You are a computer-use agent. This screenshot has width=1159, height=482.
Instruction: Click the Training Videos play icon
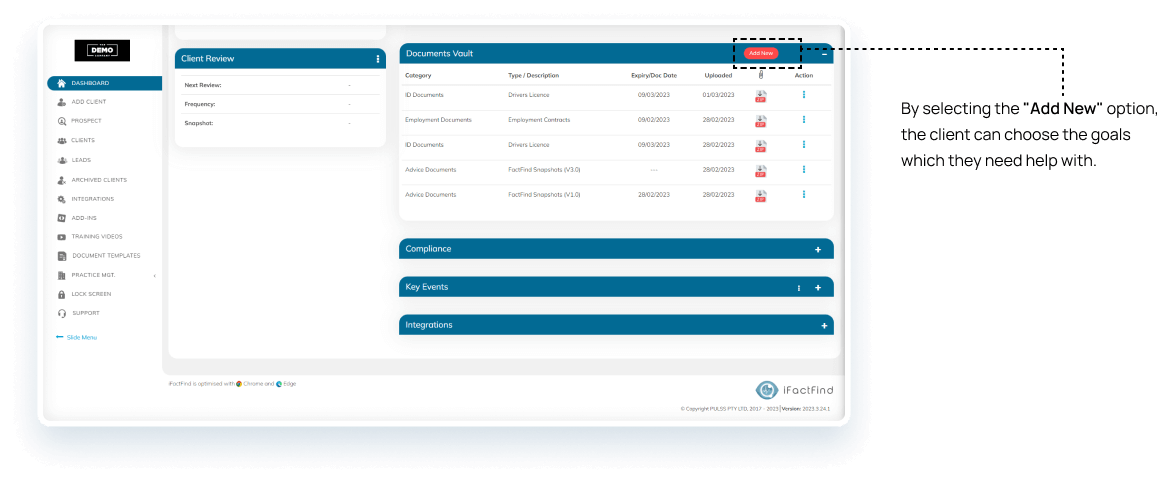(62, 237)
